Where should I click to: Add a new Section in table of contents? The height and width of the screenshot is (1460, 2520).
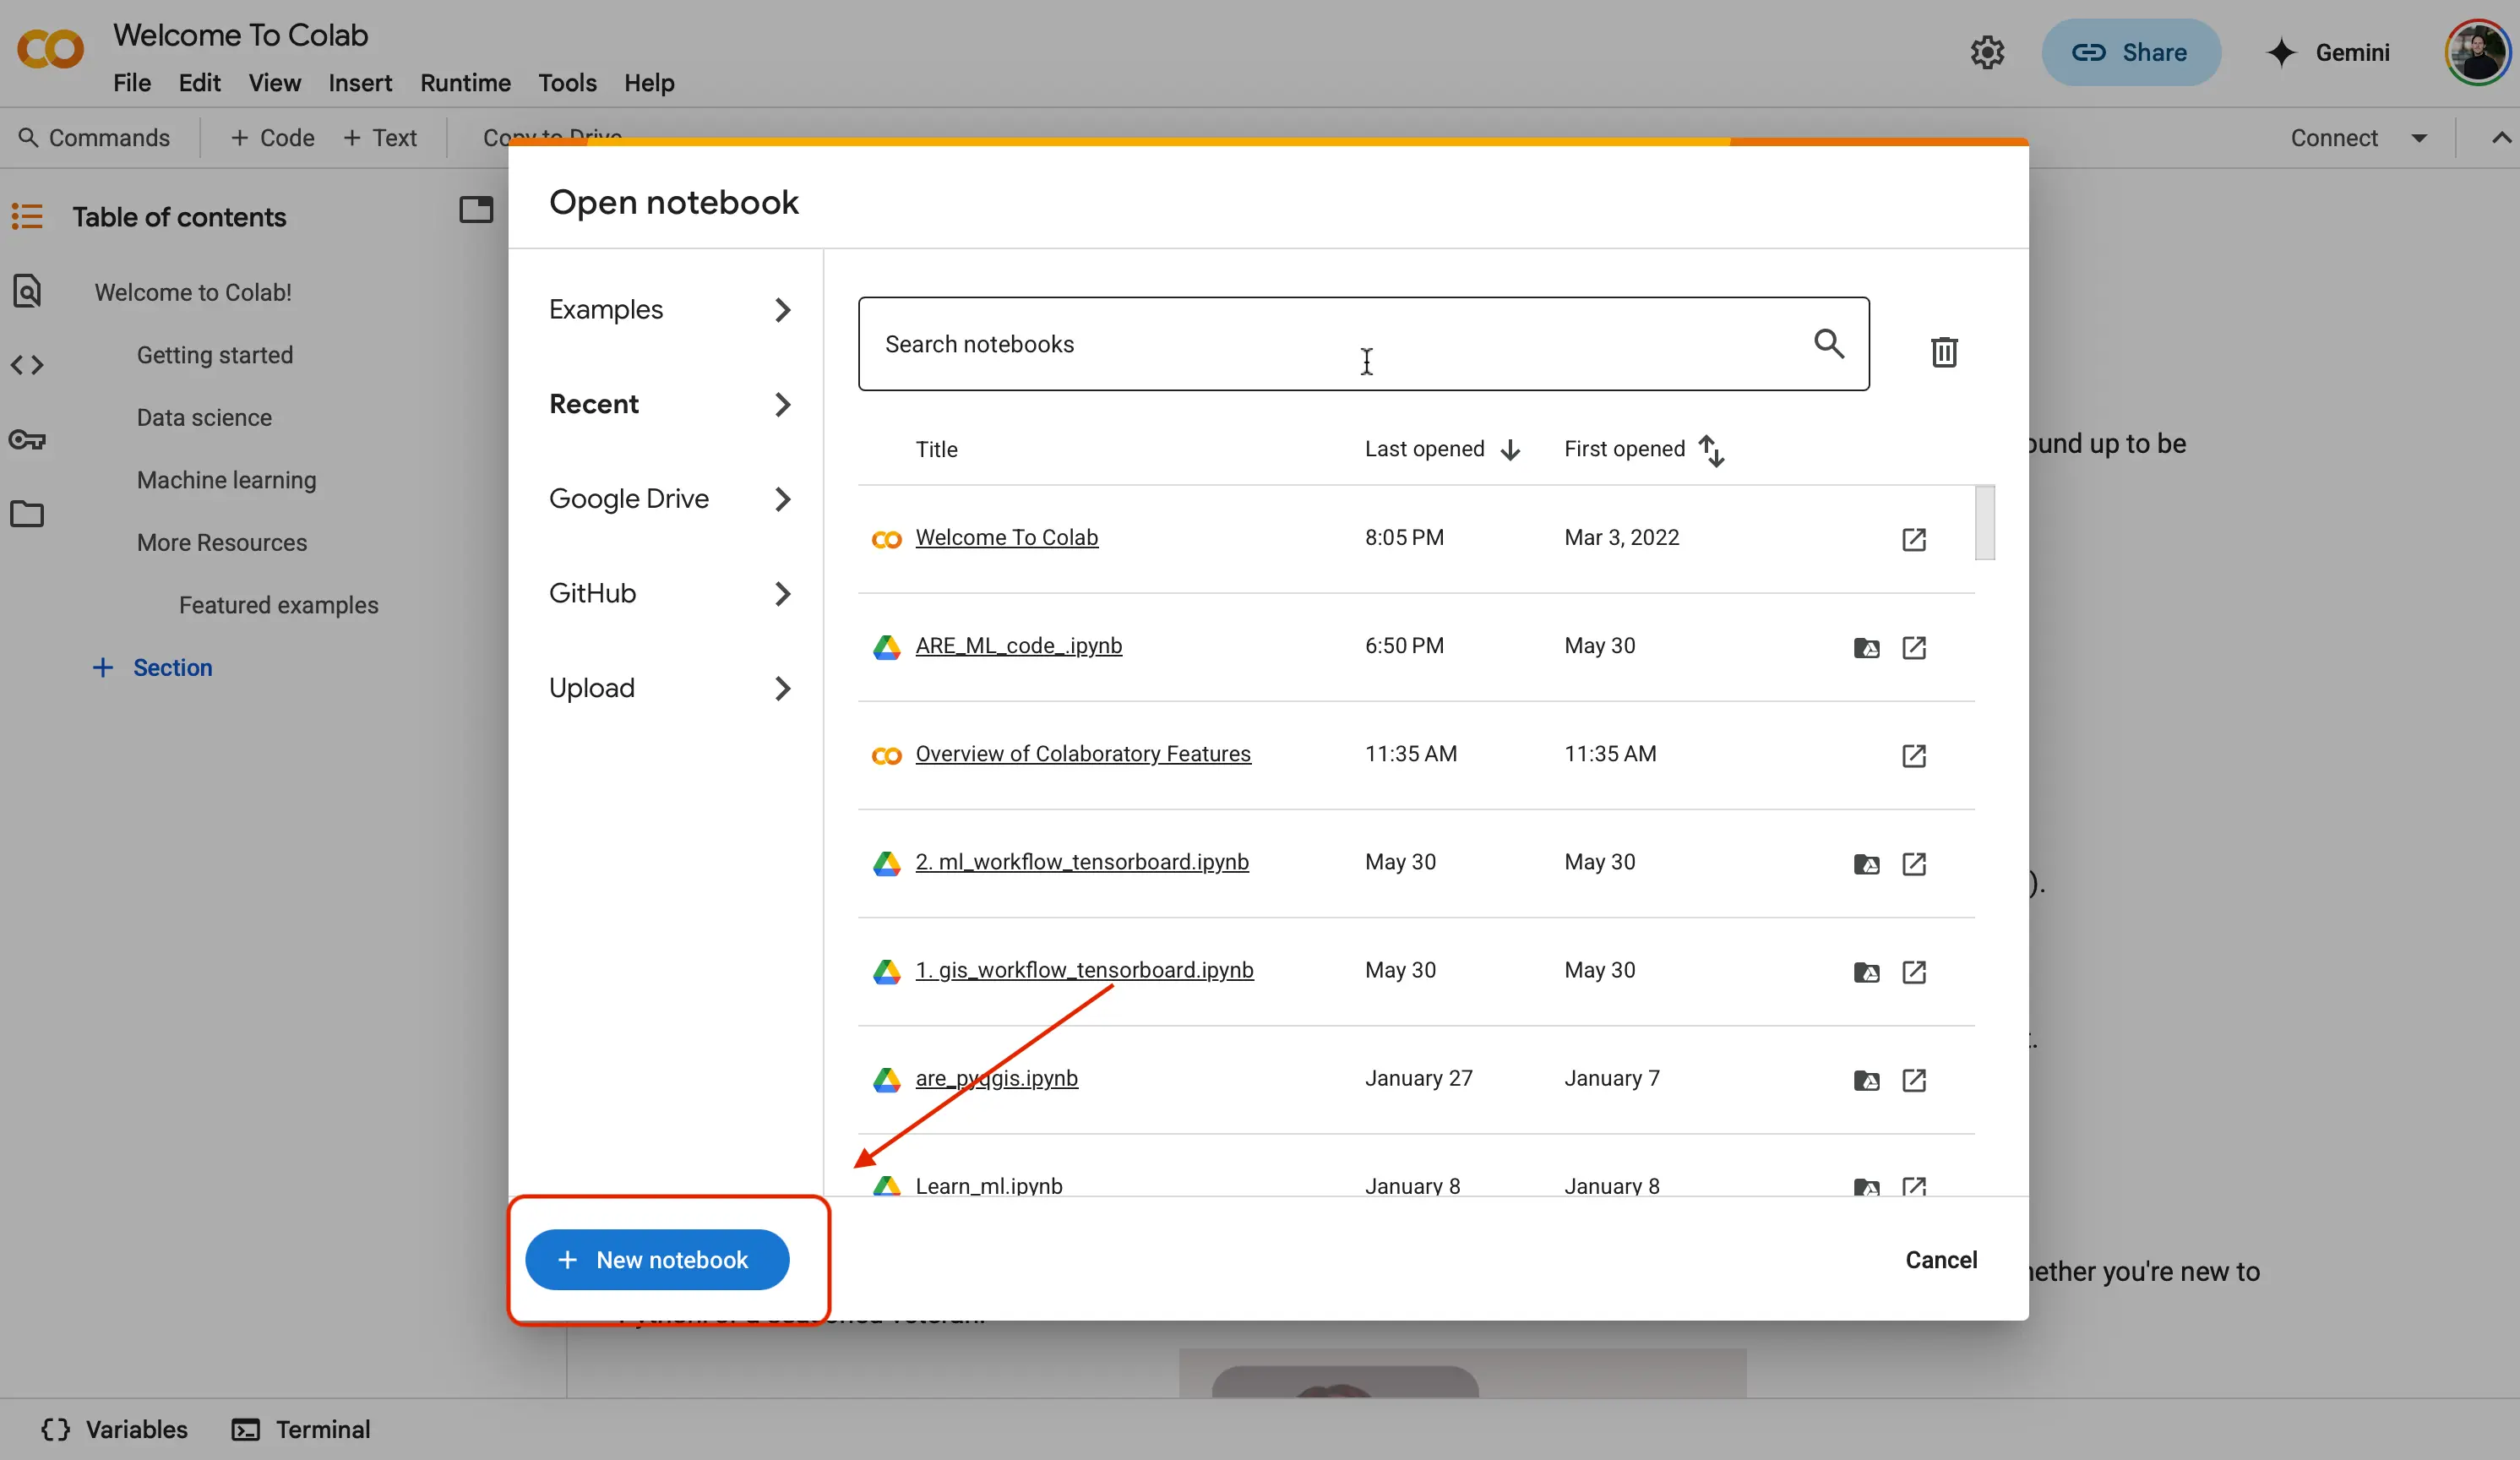(152, 668)
